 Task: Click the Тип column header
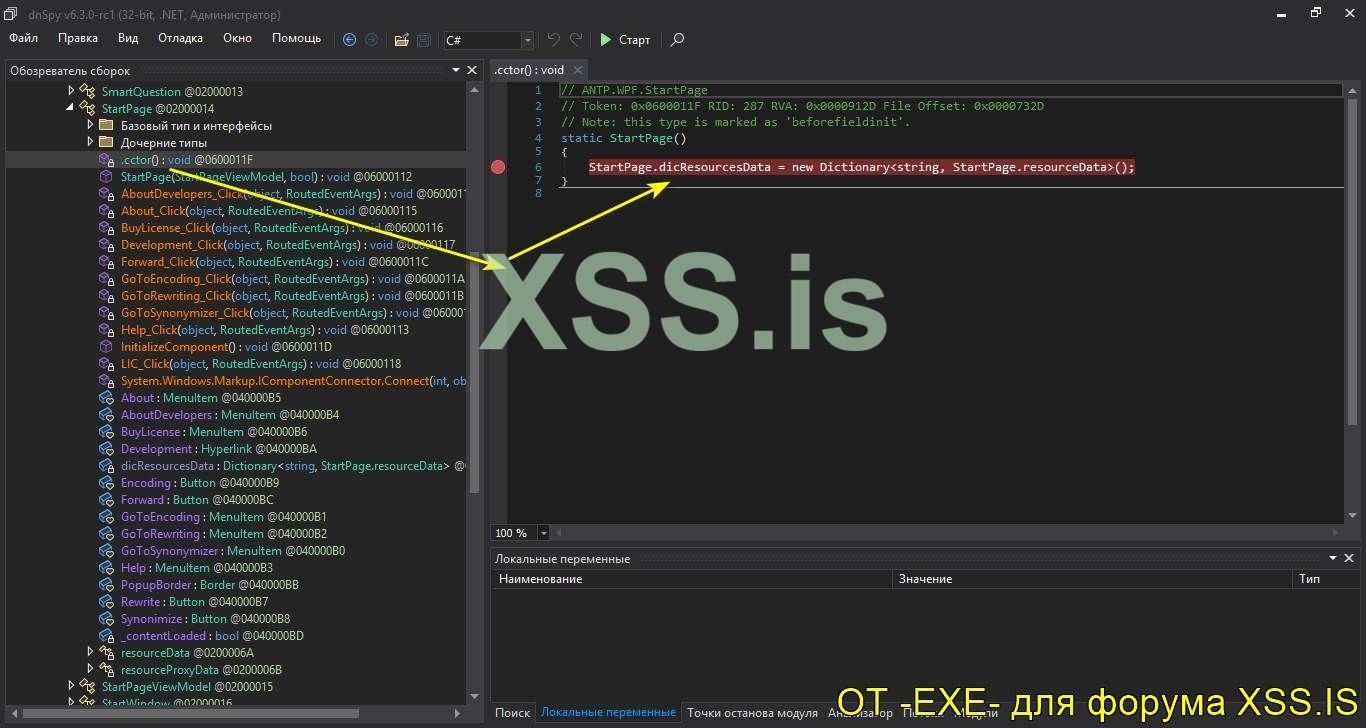click(x=1325, y=579)
